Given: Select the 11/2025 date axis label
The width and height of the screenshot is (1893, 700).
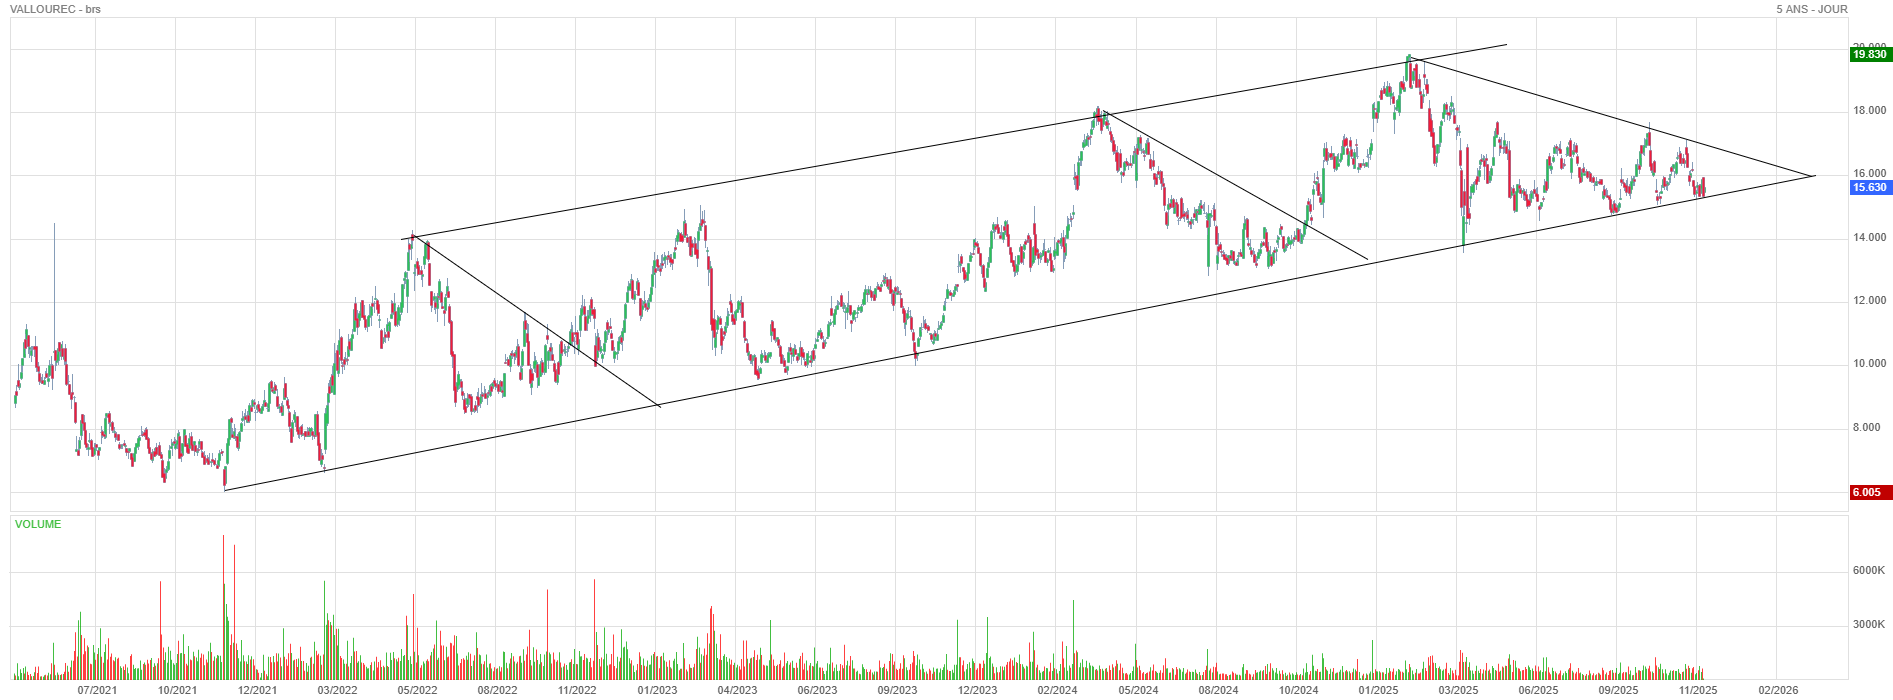Looking at the screenshot, I should click(x=1697, y=690).
